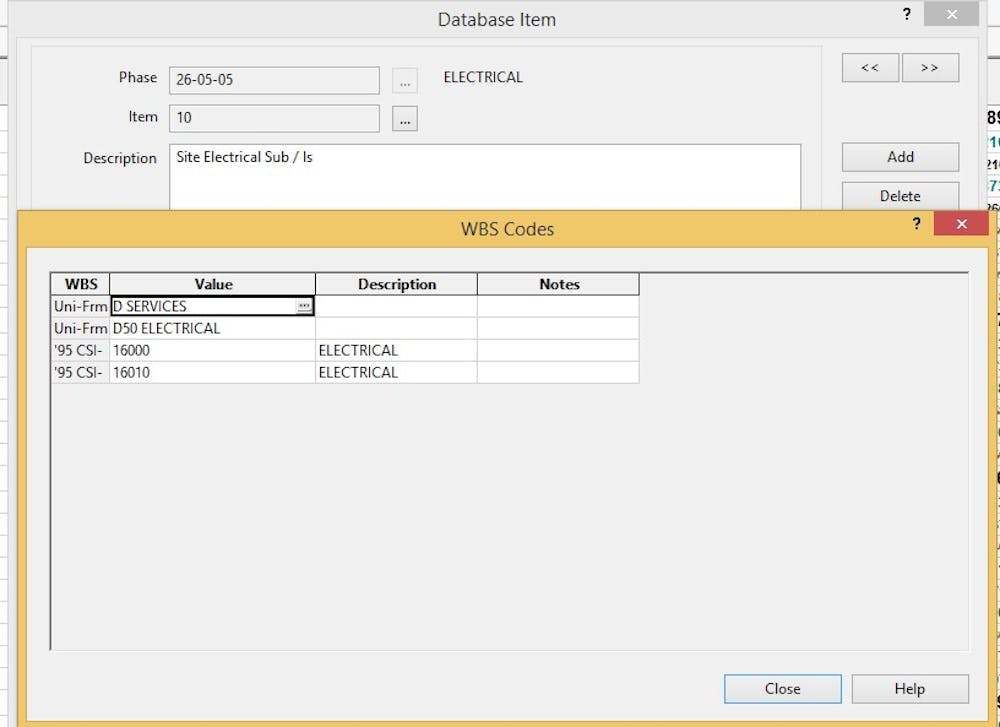Go to the next item with >>
The width and height of the screenshot is (1000, 727).
930,68
